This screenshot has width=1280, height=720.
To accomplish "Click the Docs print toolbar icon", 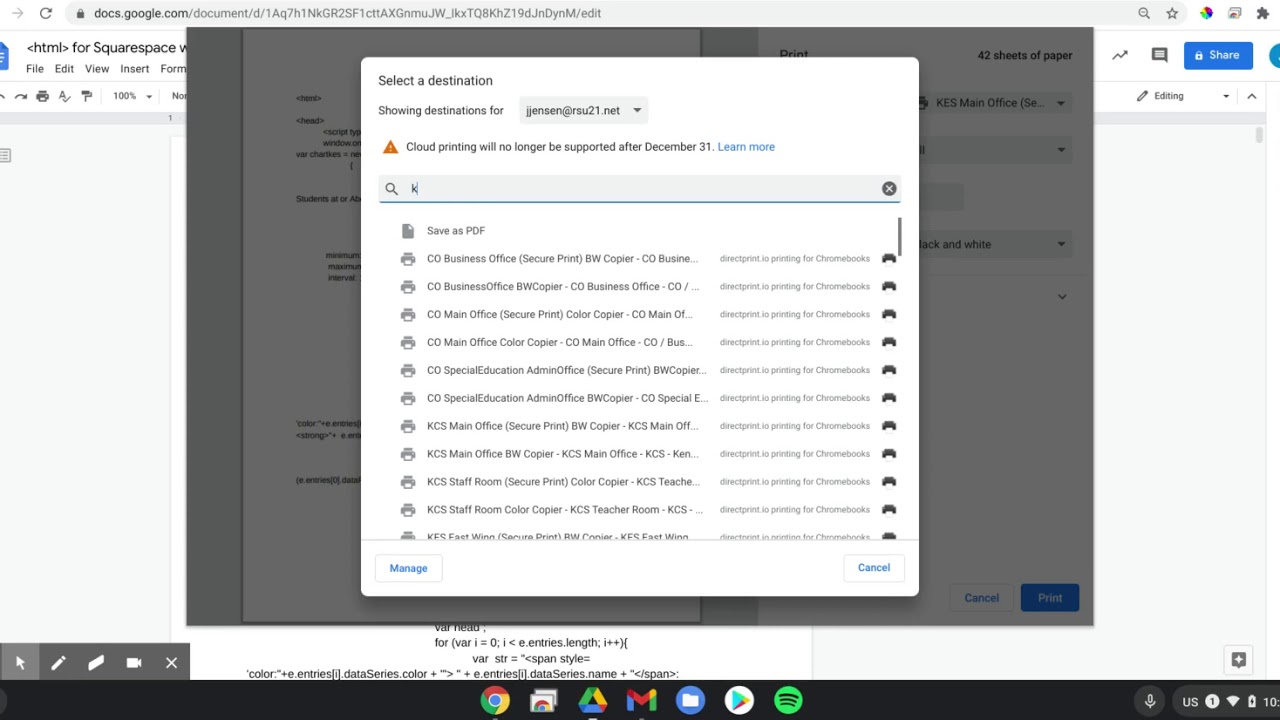I will pos(42,96).
